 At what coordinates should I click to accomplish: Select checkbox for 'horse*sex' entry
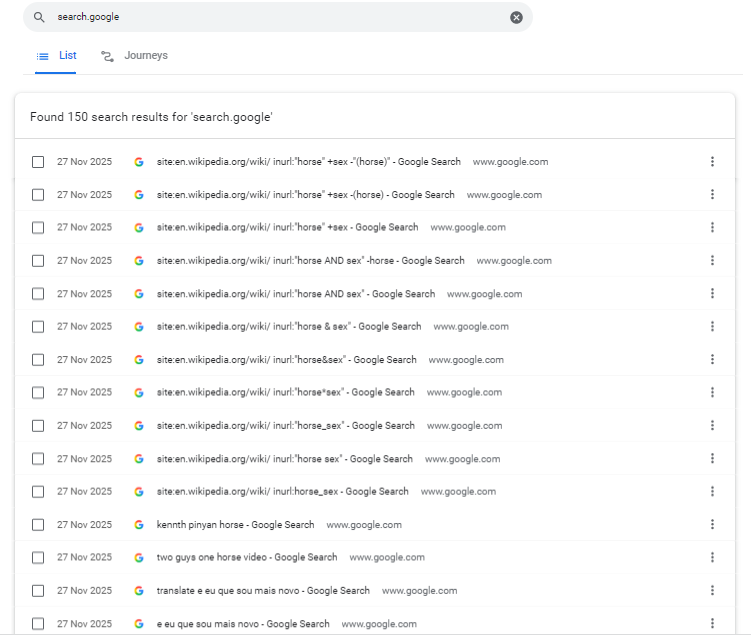tap(38, 393)
